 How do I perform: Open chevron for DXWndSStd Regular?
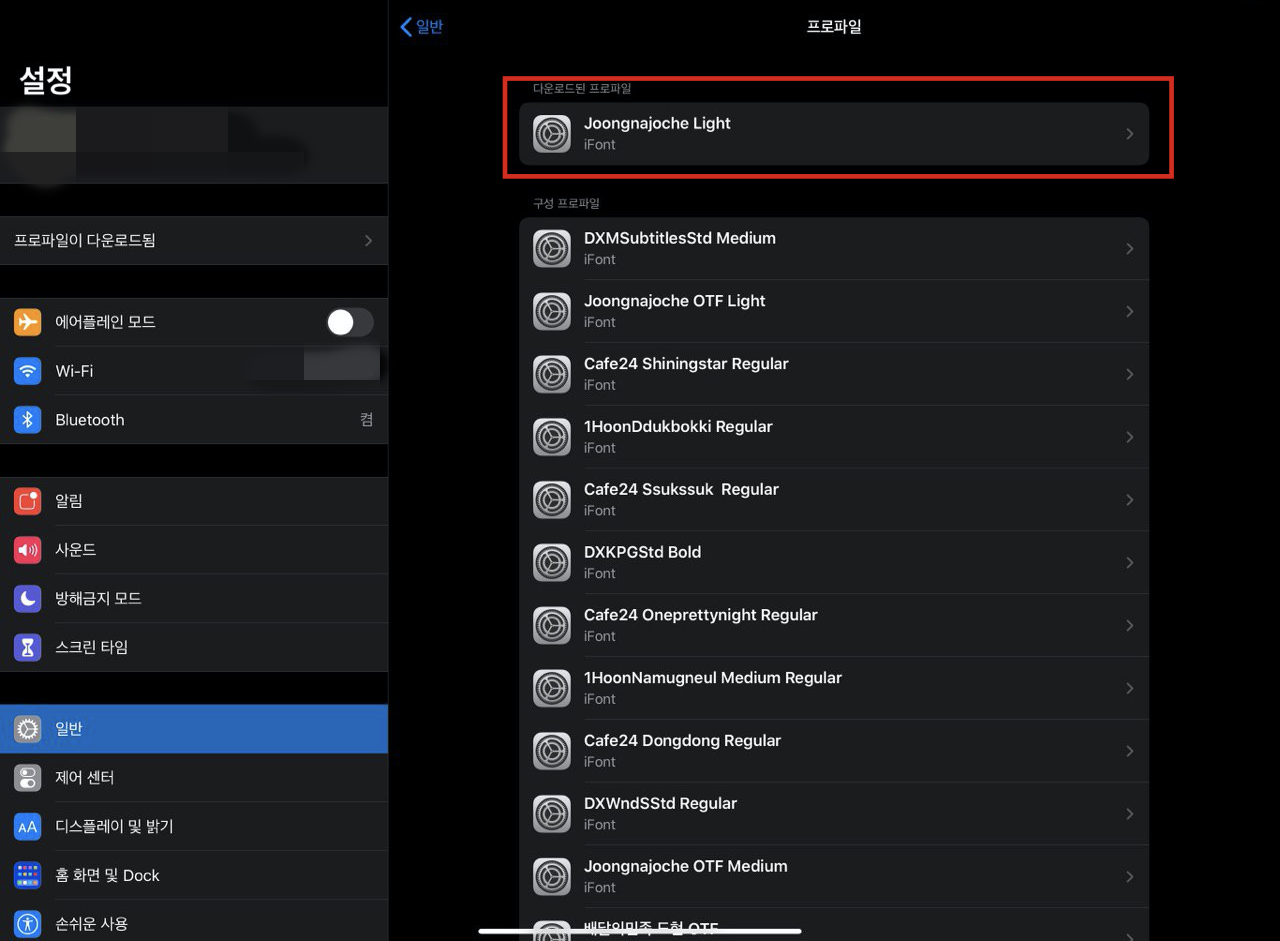click(x=1130, y=814)
